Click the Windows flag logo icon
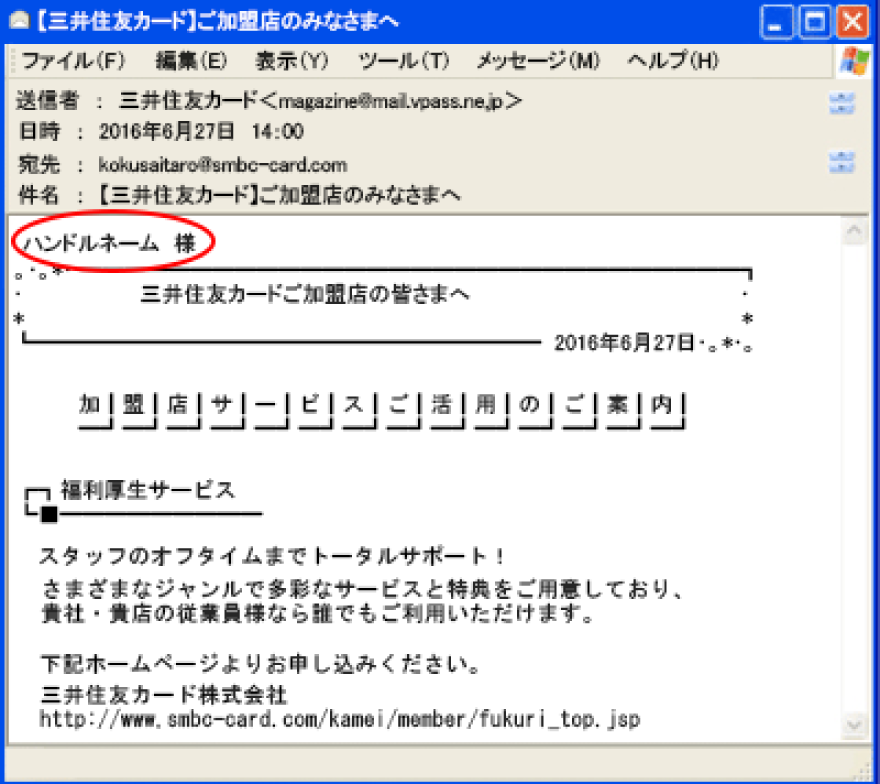Screen dimensions: 880x784 (x=854, y=61)
